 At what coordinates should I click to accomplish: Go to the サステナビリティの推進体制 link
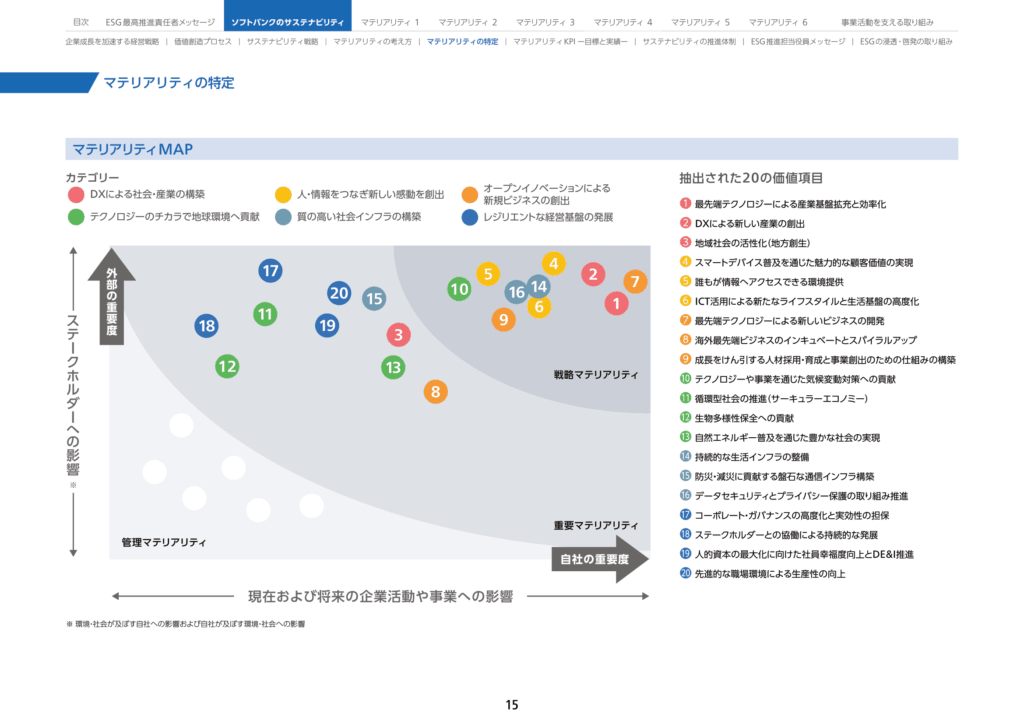click(689, 42)
